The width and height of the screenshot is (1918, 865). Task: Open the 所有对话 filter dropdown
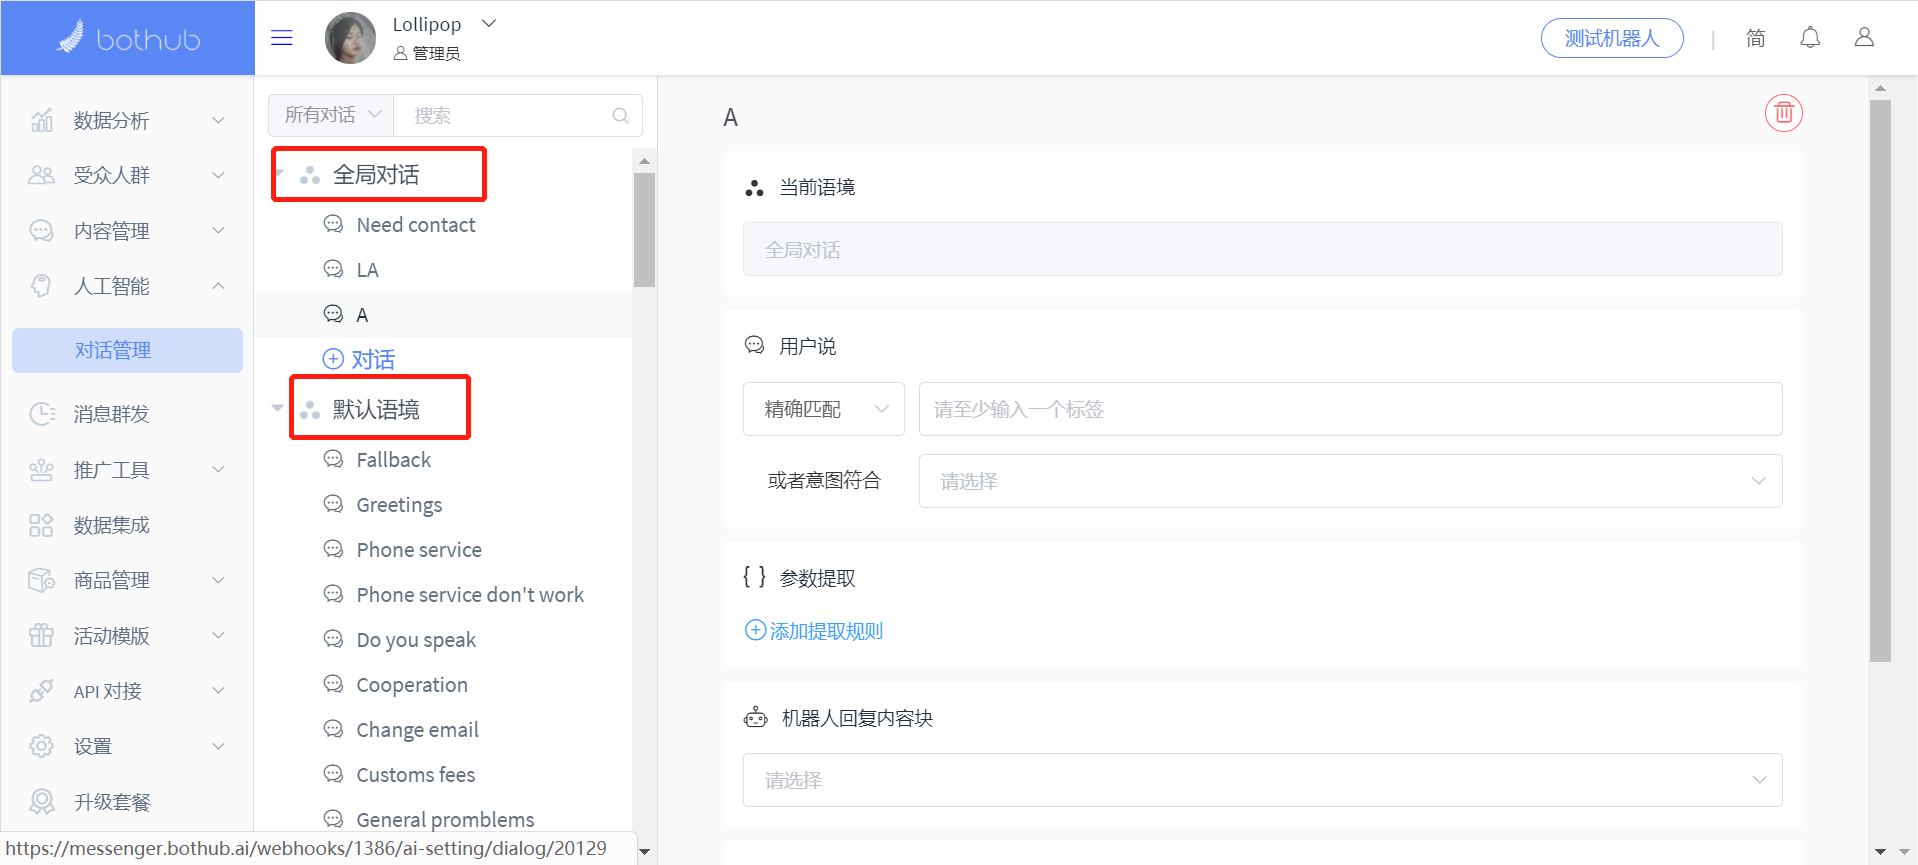pos(331,115)
